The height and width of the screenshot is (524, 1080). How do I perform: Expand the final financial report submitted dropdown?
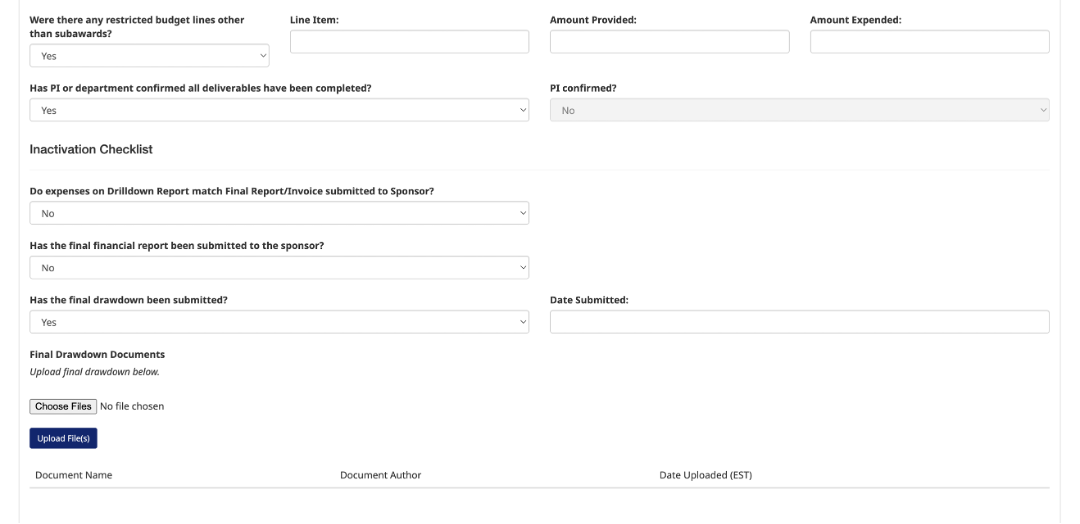279,268
